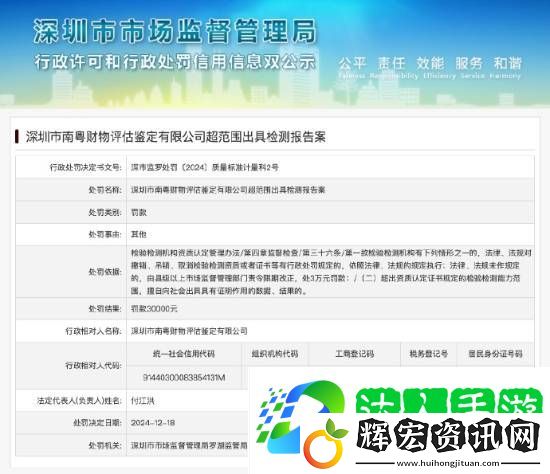This screenshot has height=474, width=550.
Task: Click the 行政相对人代码 label
Action: [93, 366]
